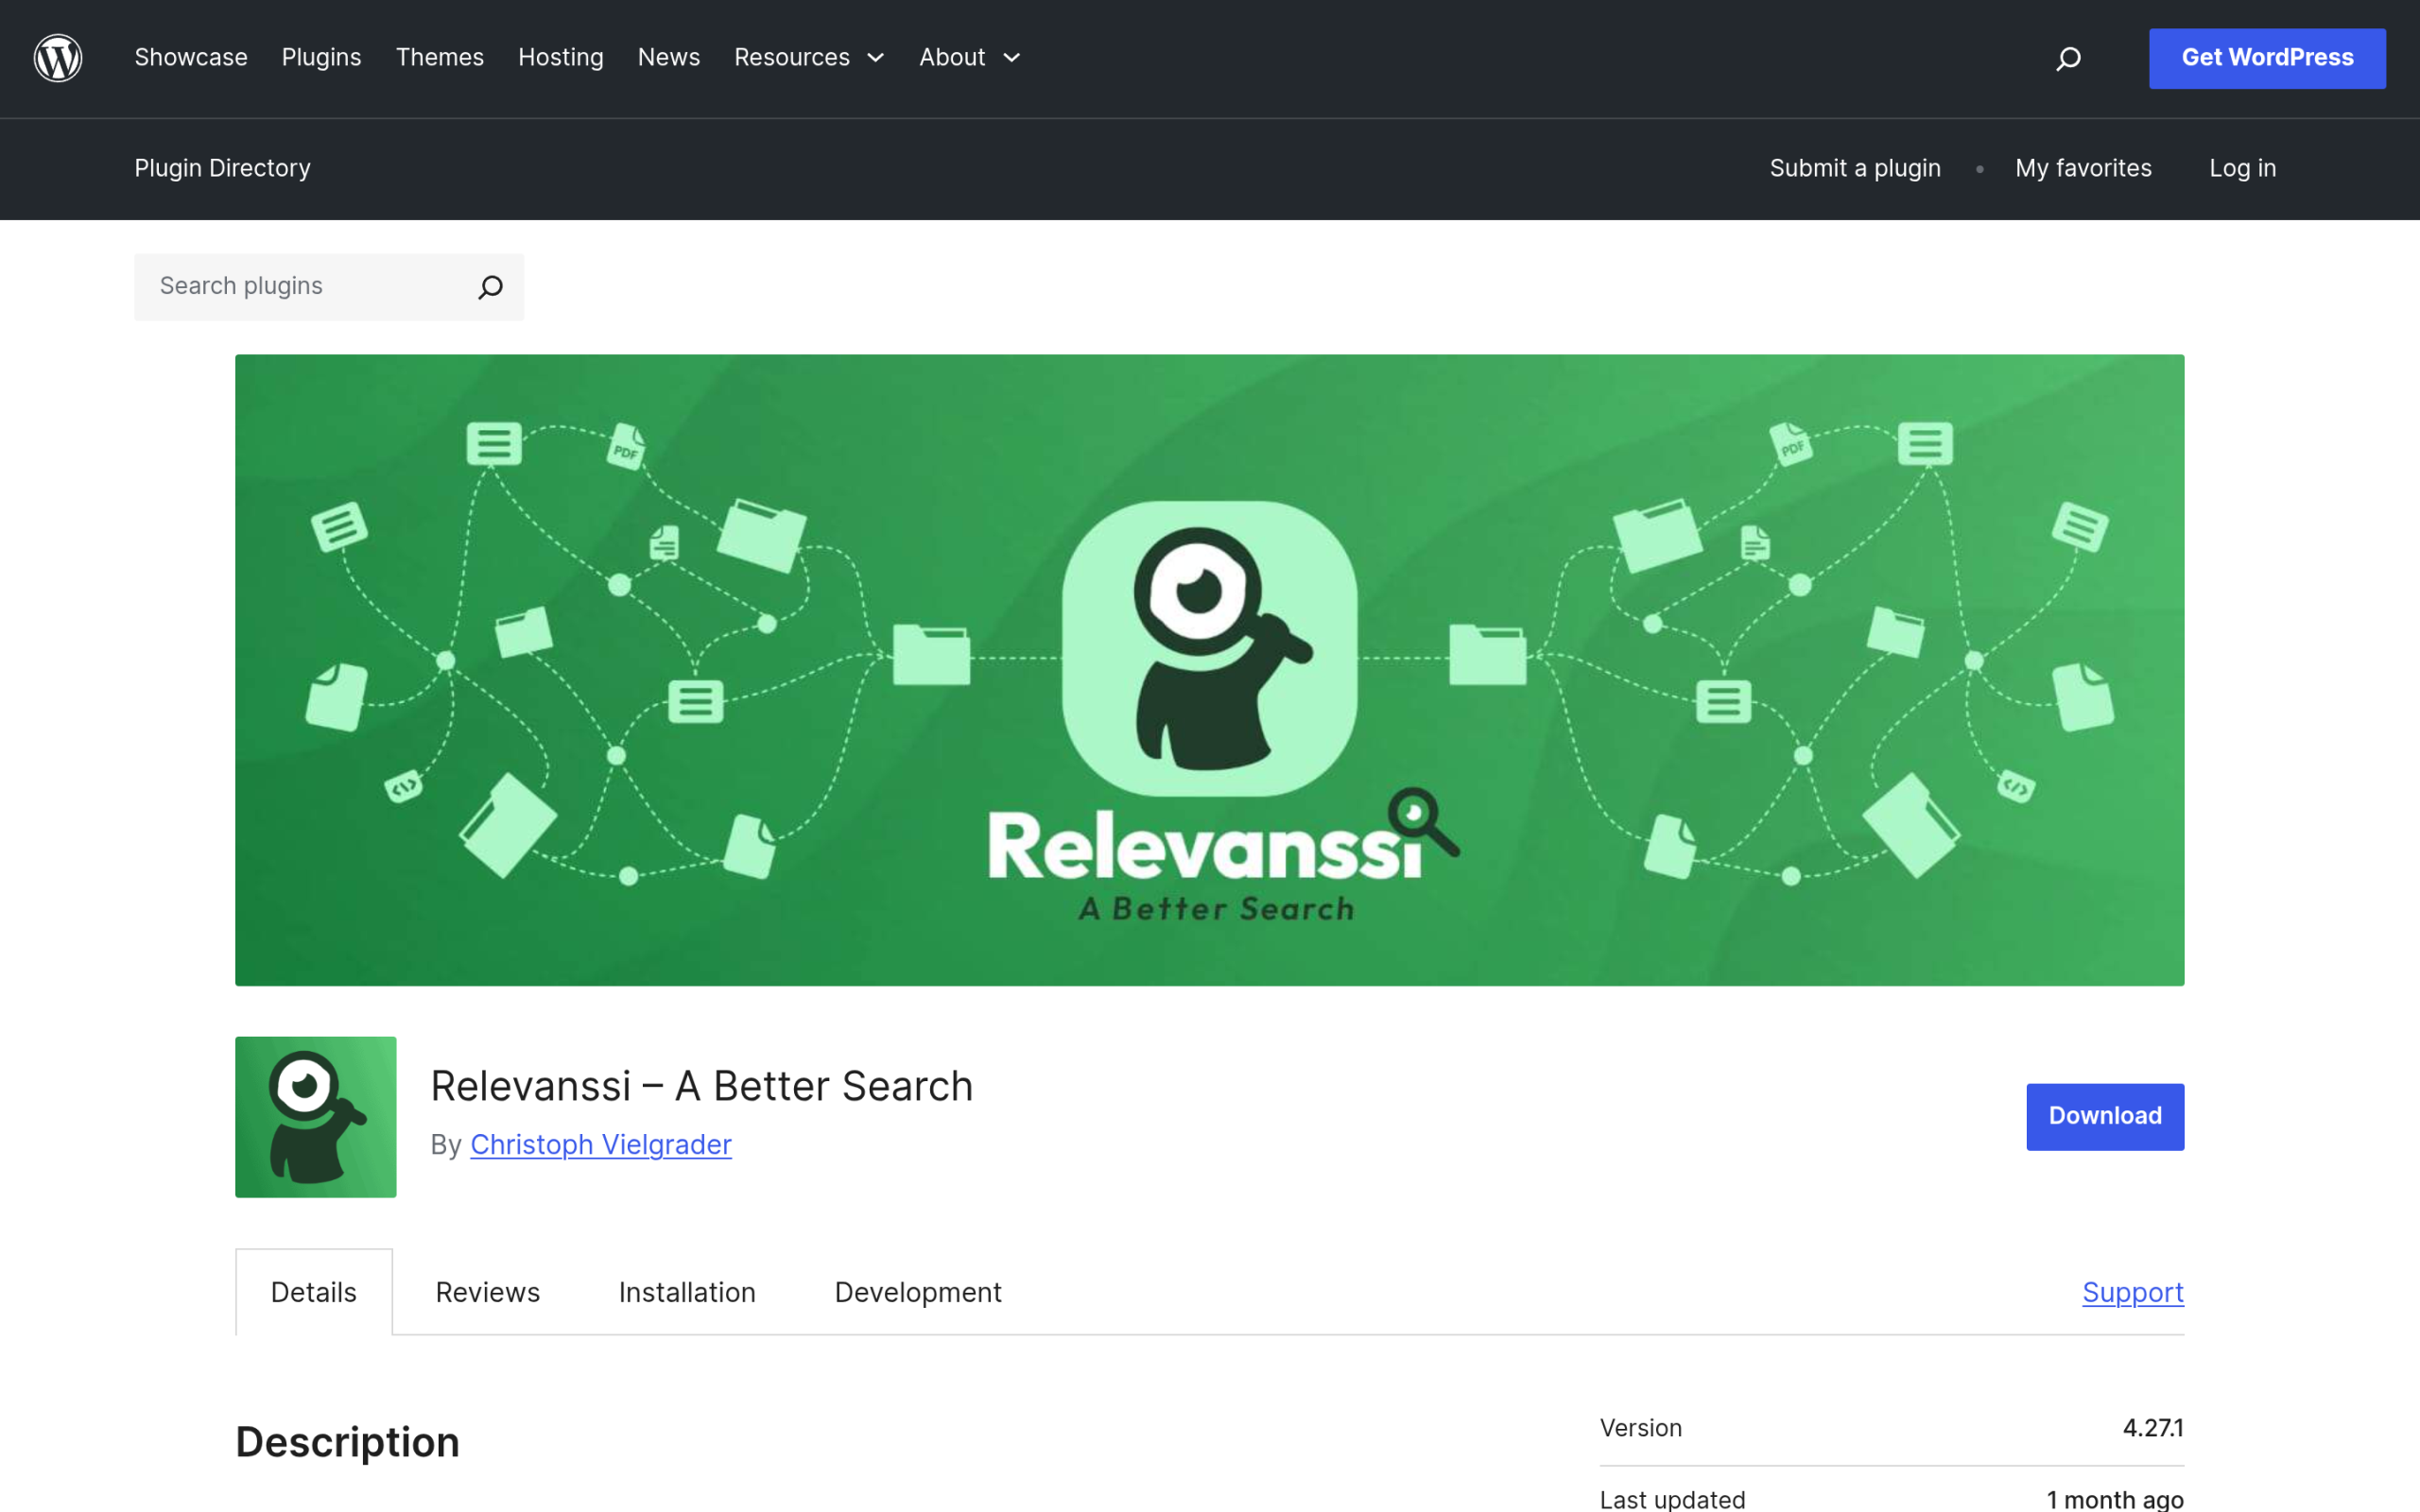This screenshot has height=1512, width=2420.
Task: Click the search plugins magnifier icon
Action: click(490, 287)
